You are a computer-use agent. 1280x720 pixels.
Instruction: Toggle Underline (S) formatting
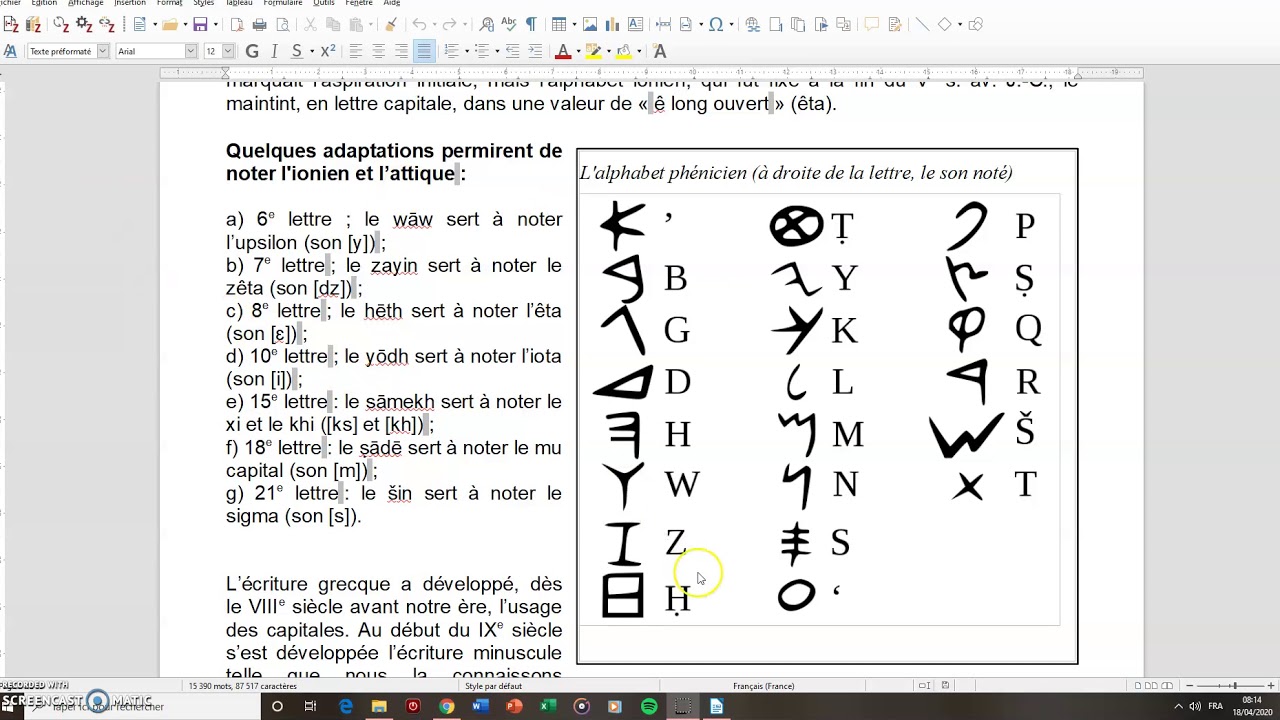coord(296,51)
